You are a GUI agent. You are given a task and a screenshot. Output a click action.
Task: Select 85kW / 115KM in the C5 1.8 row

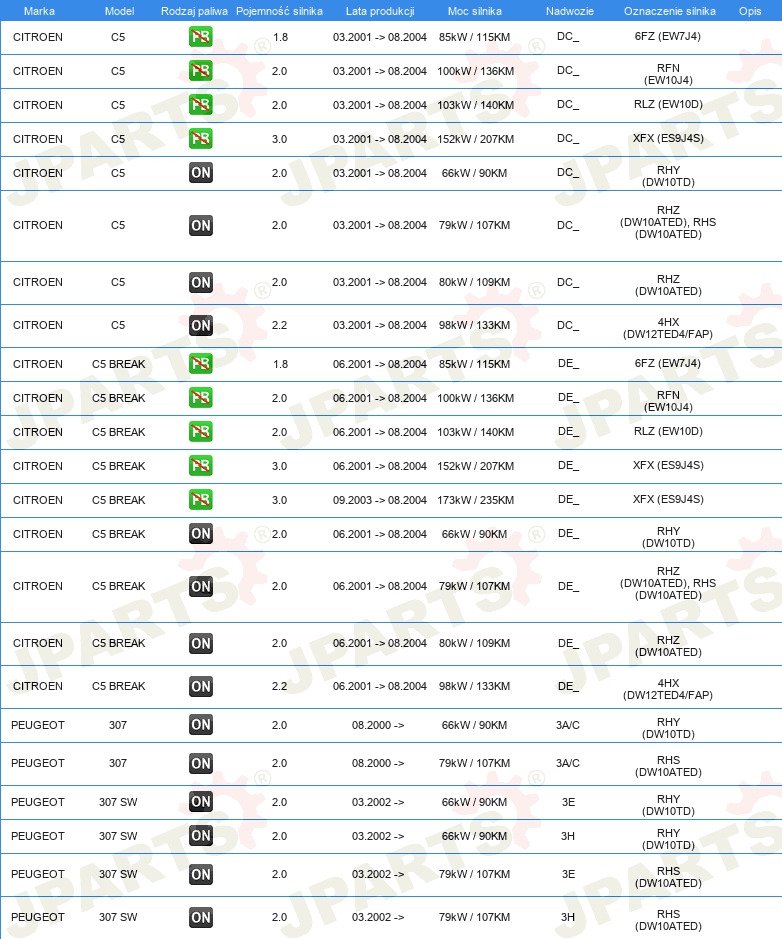[x=474, y=37]
